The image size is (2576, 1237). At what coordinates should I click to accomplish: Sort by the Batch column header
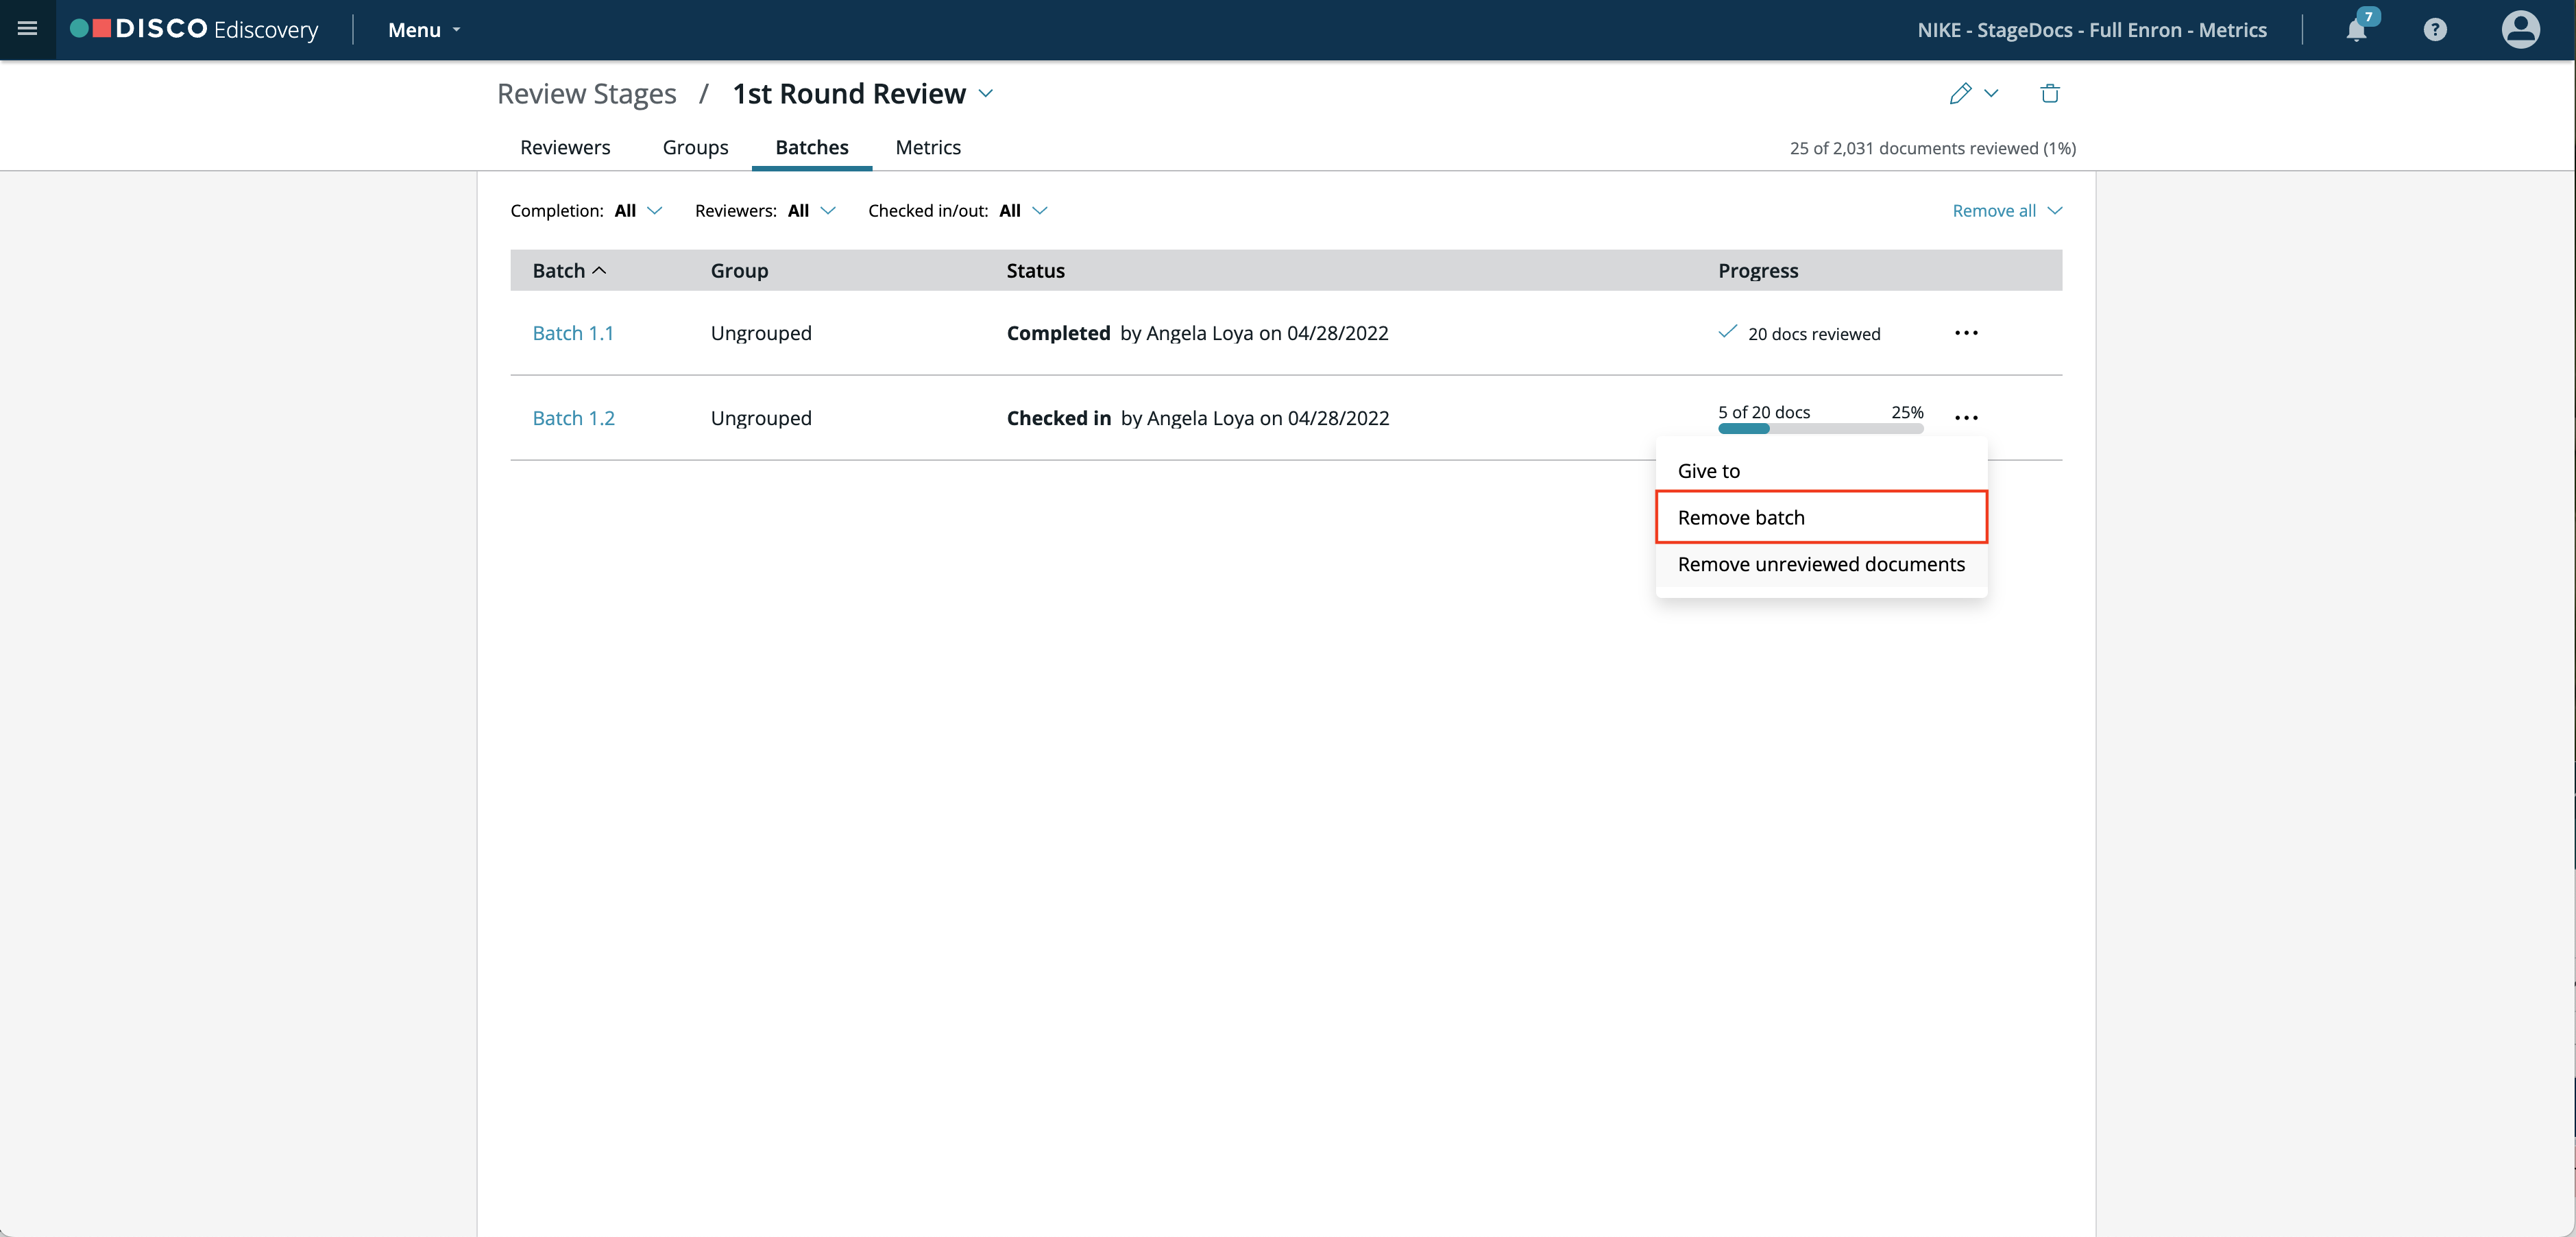pos(569,270)
